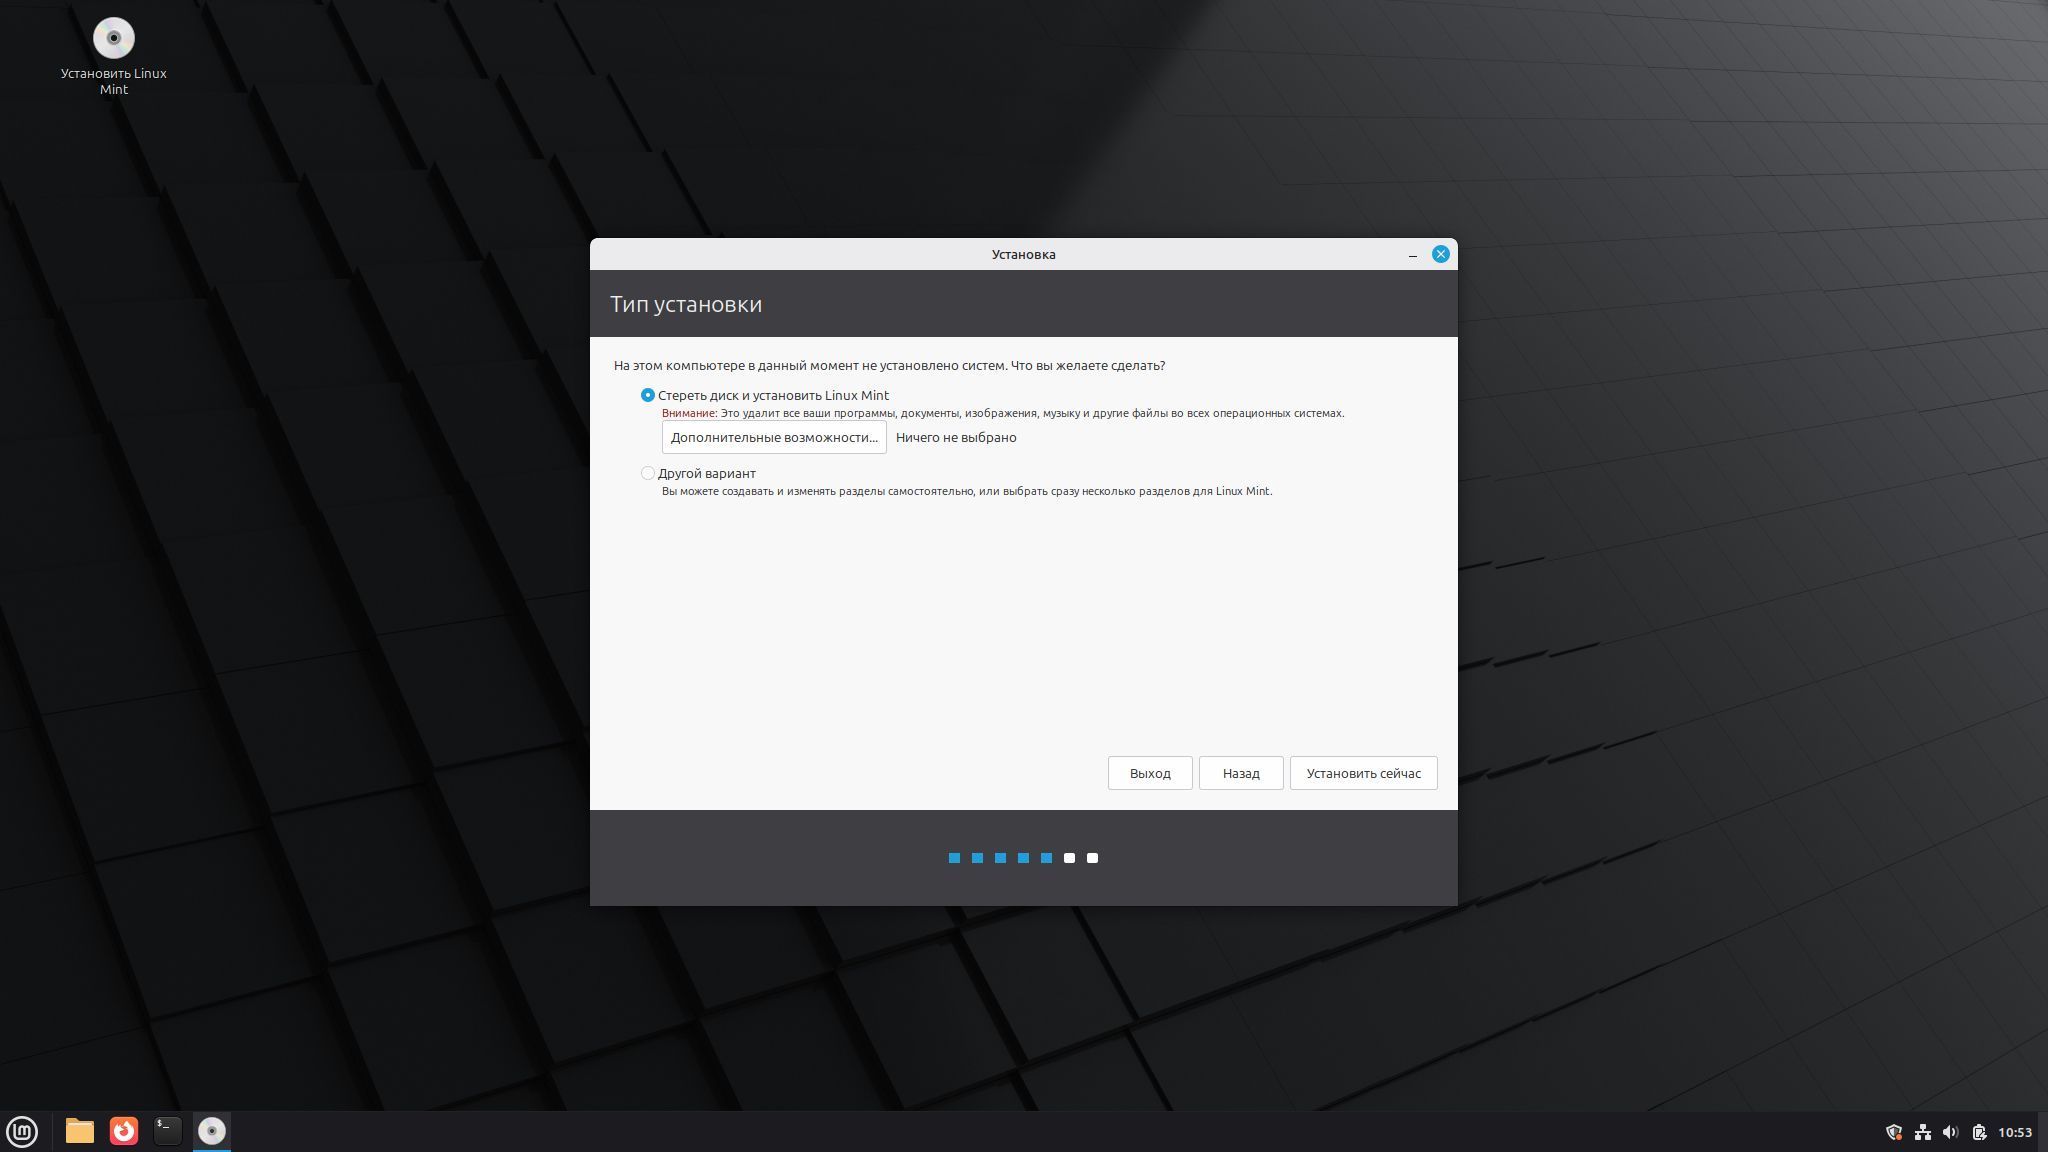Launch Firefox browser from the panel
This screenshot has height=1152, width=2048.
124,1131
